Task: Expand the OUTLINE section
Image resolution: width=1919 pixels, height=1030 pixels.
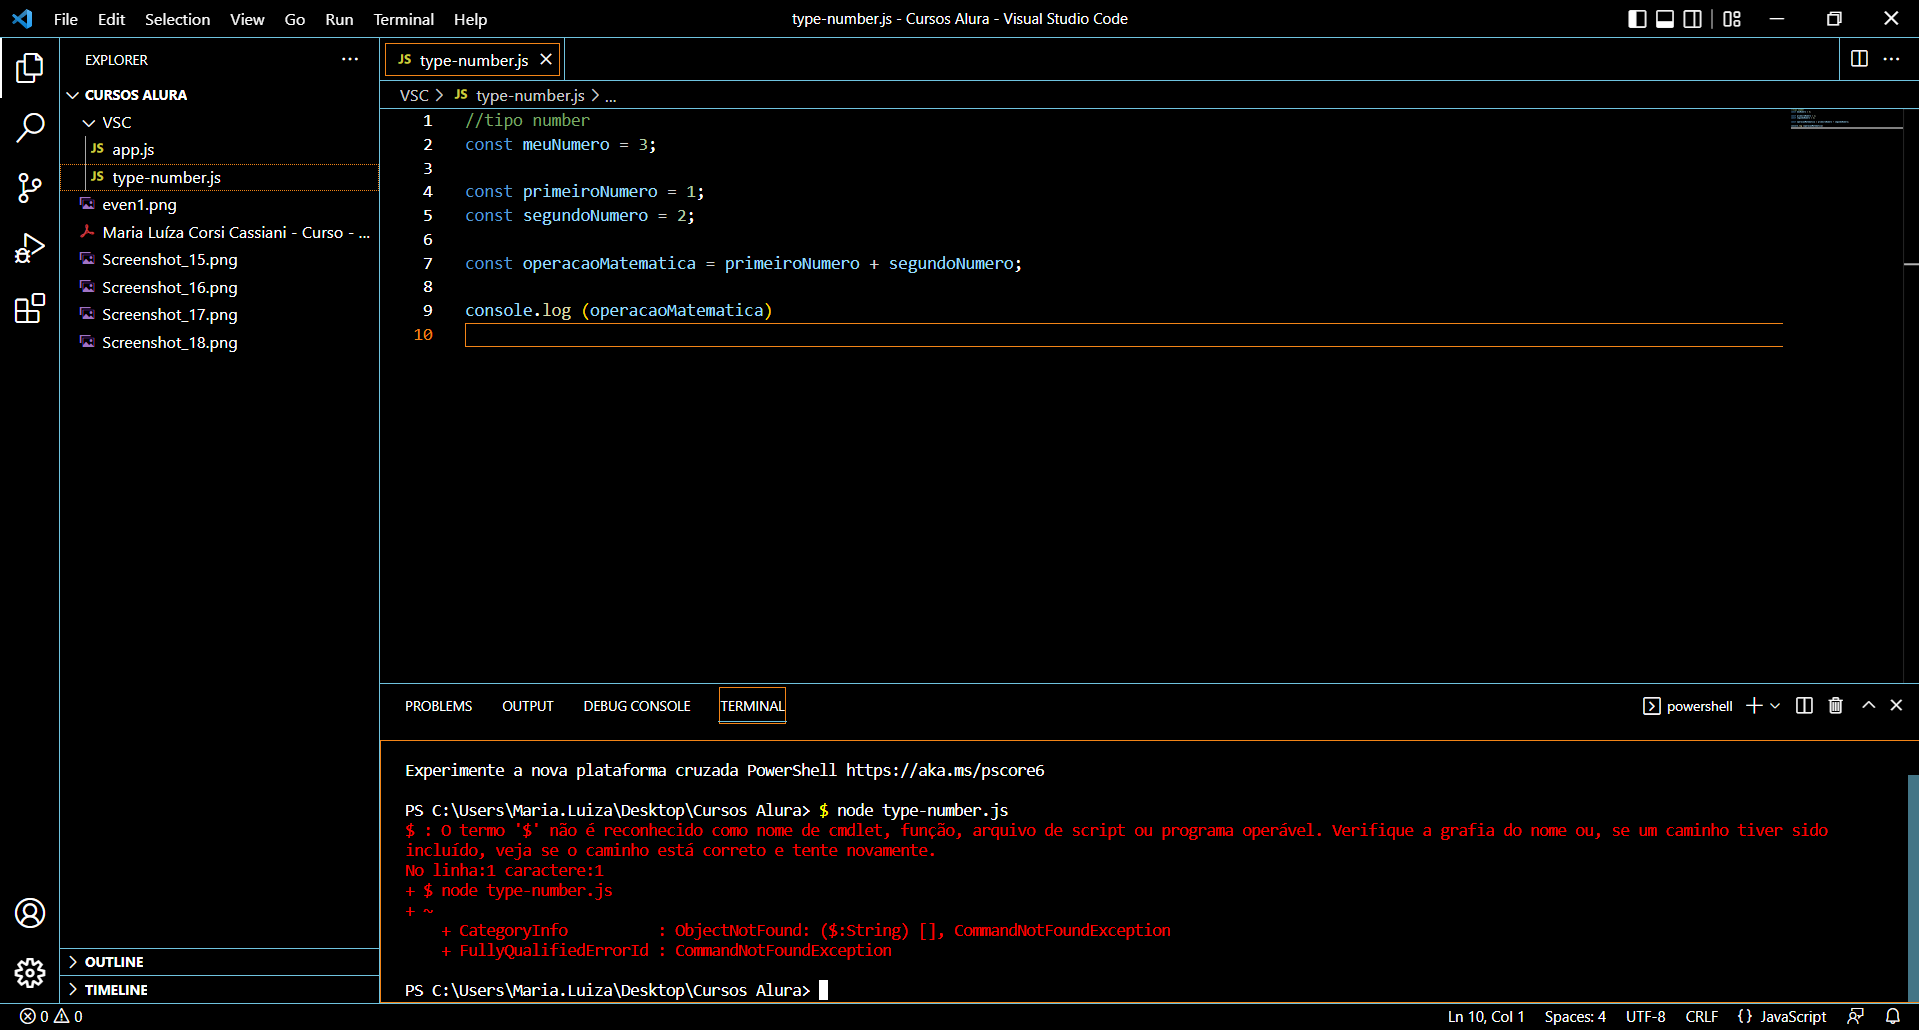Action: click(220, 962)
